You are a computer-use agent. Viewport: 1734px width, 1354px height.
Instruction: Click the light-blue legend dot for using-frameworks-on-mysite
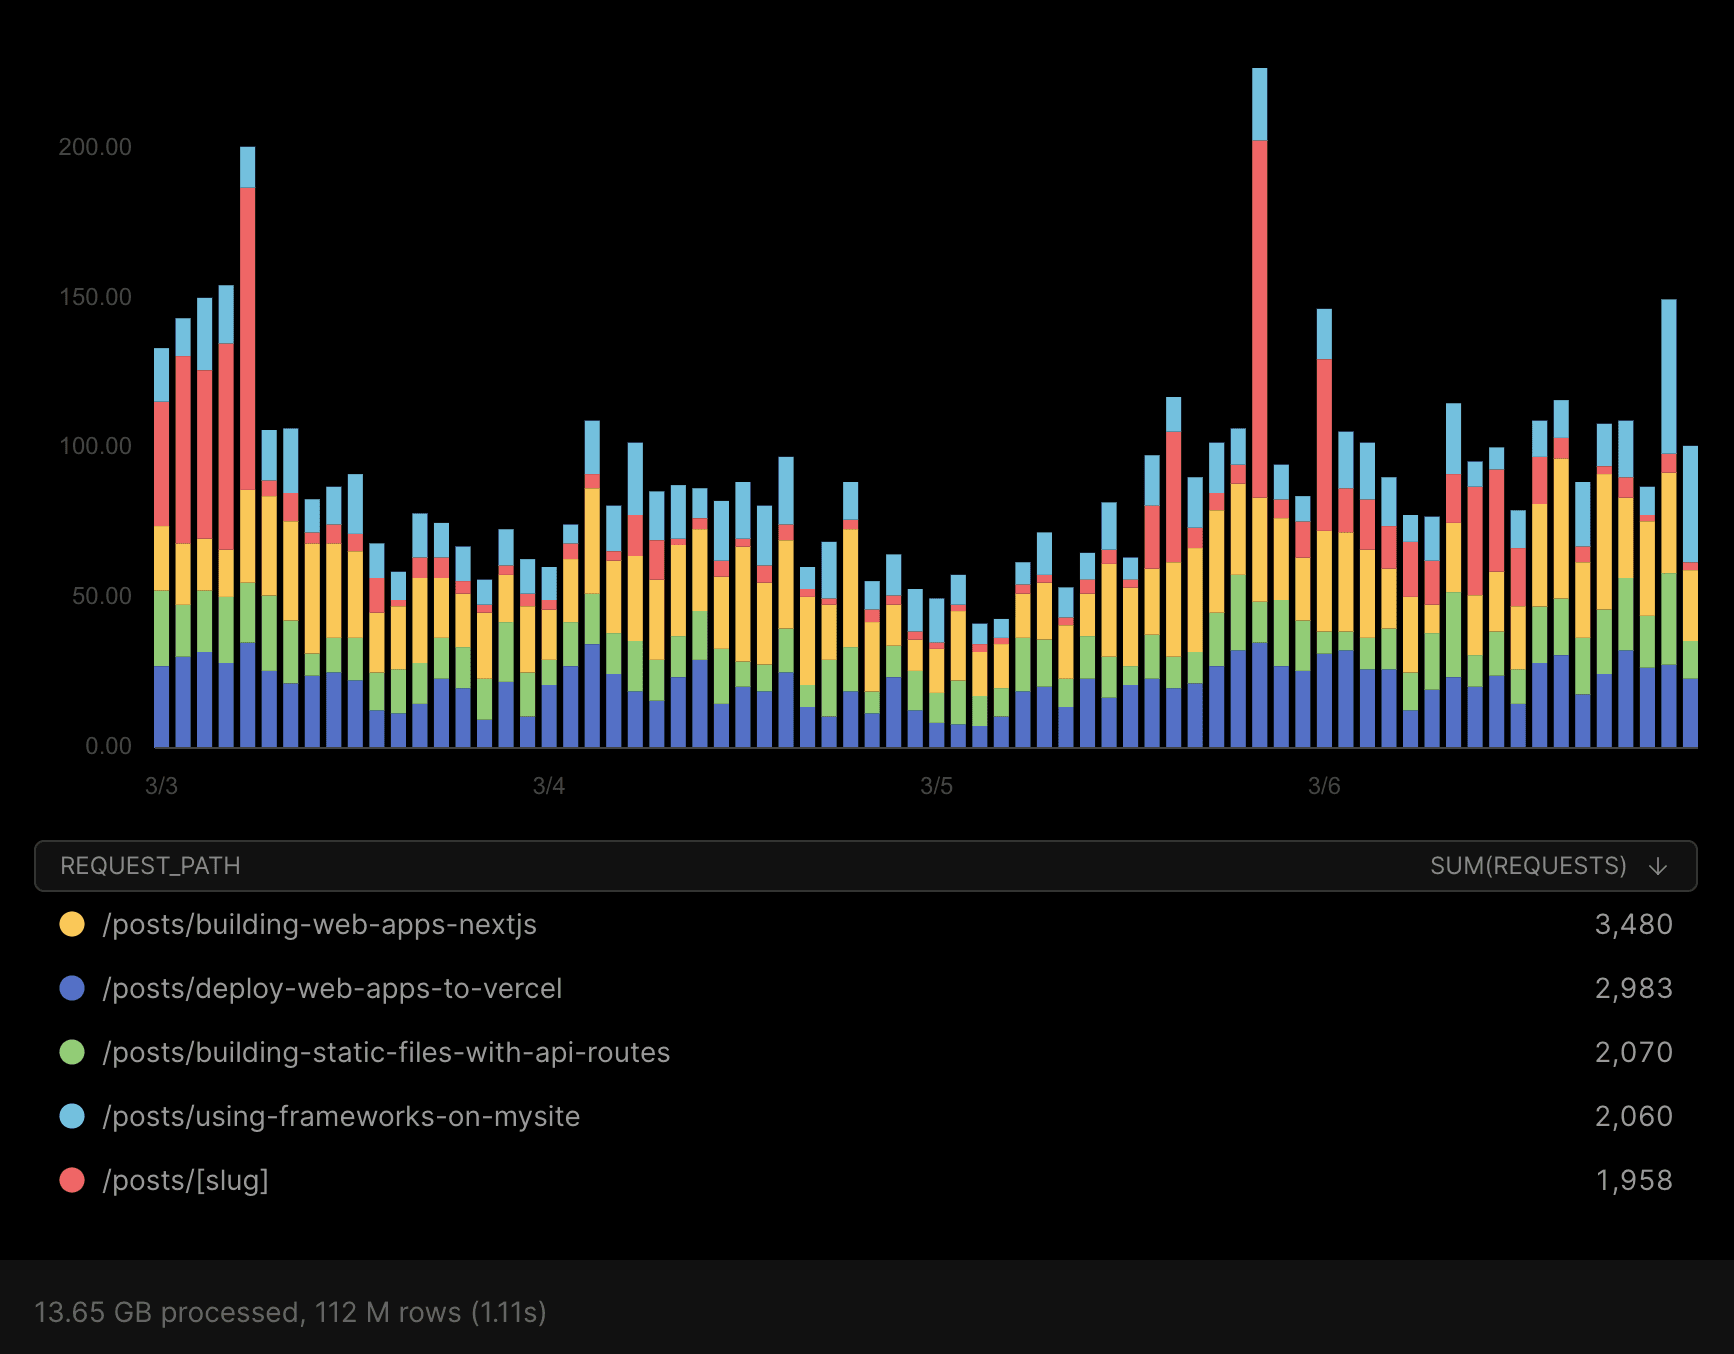tap(73, 1116)
